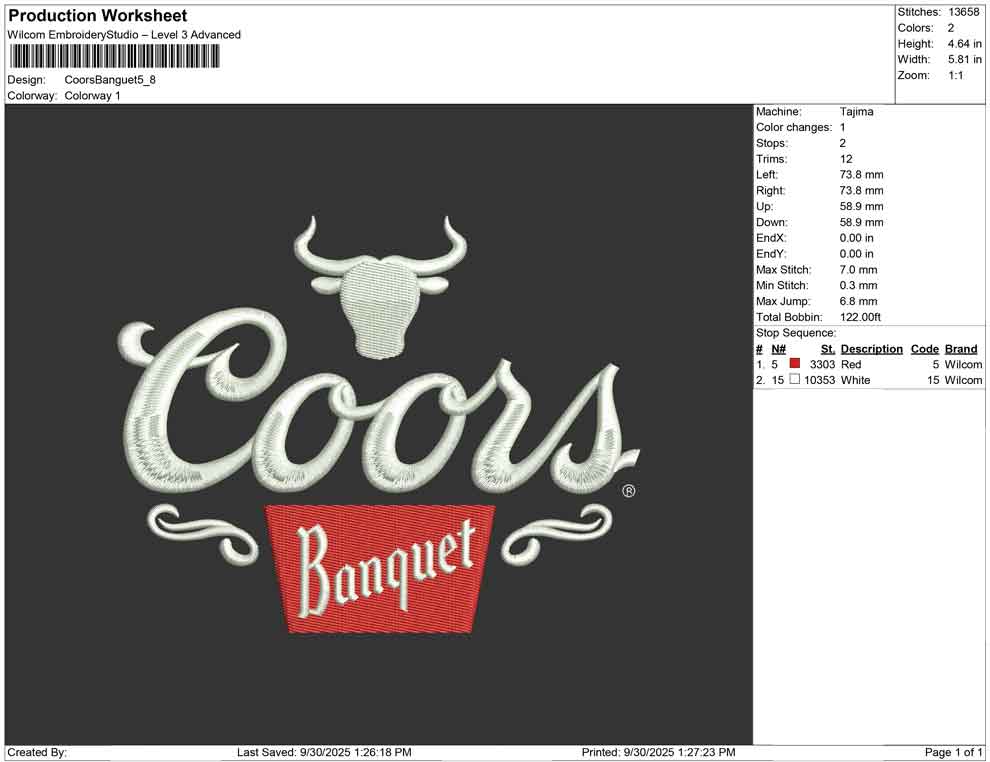Click the Production Worksheet title

coord(98,16)
